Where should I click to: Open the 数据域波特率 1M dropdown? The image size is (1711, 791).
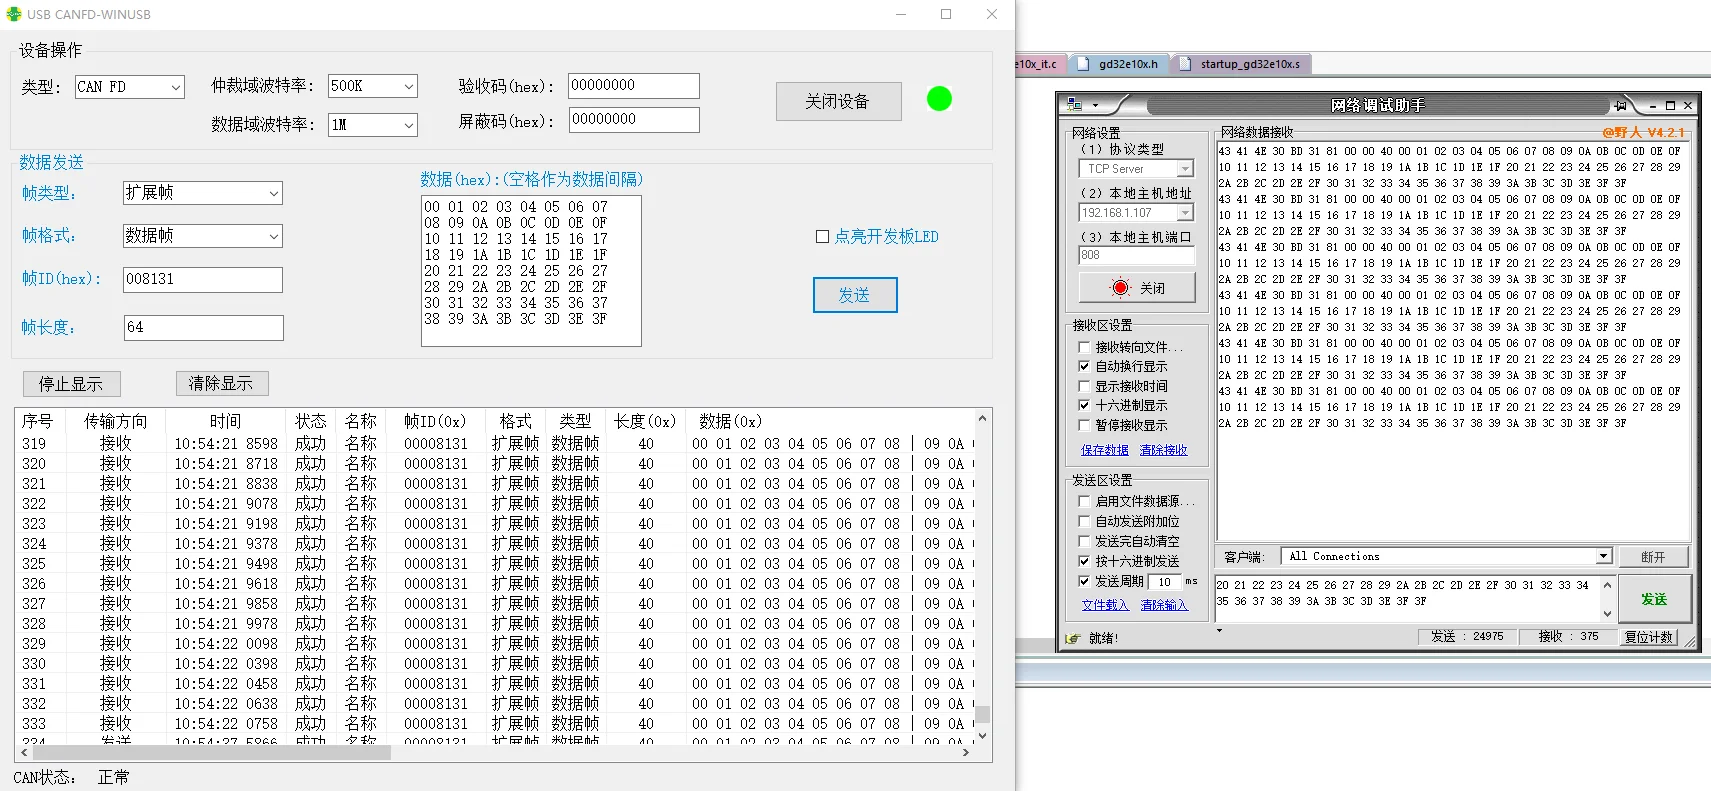[x=372, y=125]
